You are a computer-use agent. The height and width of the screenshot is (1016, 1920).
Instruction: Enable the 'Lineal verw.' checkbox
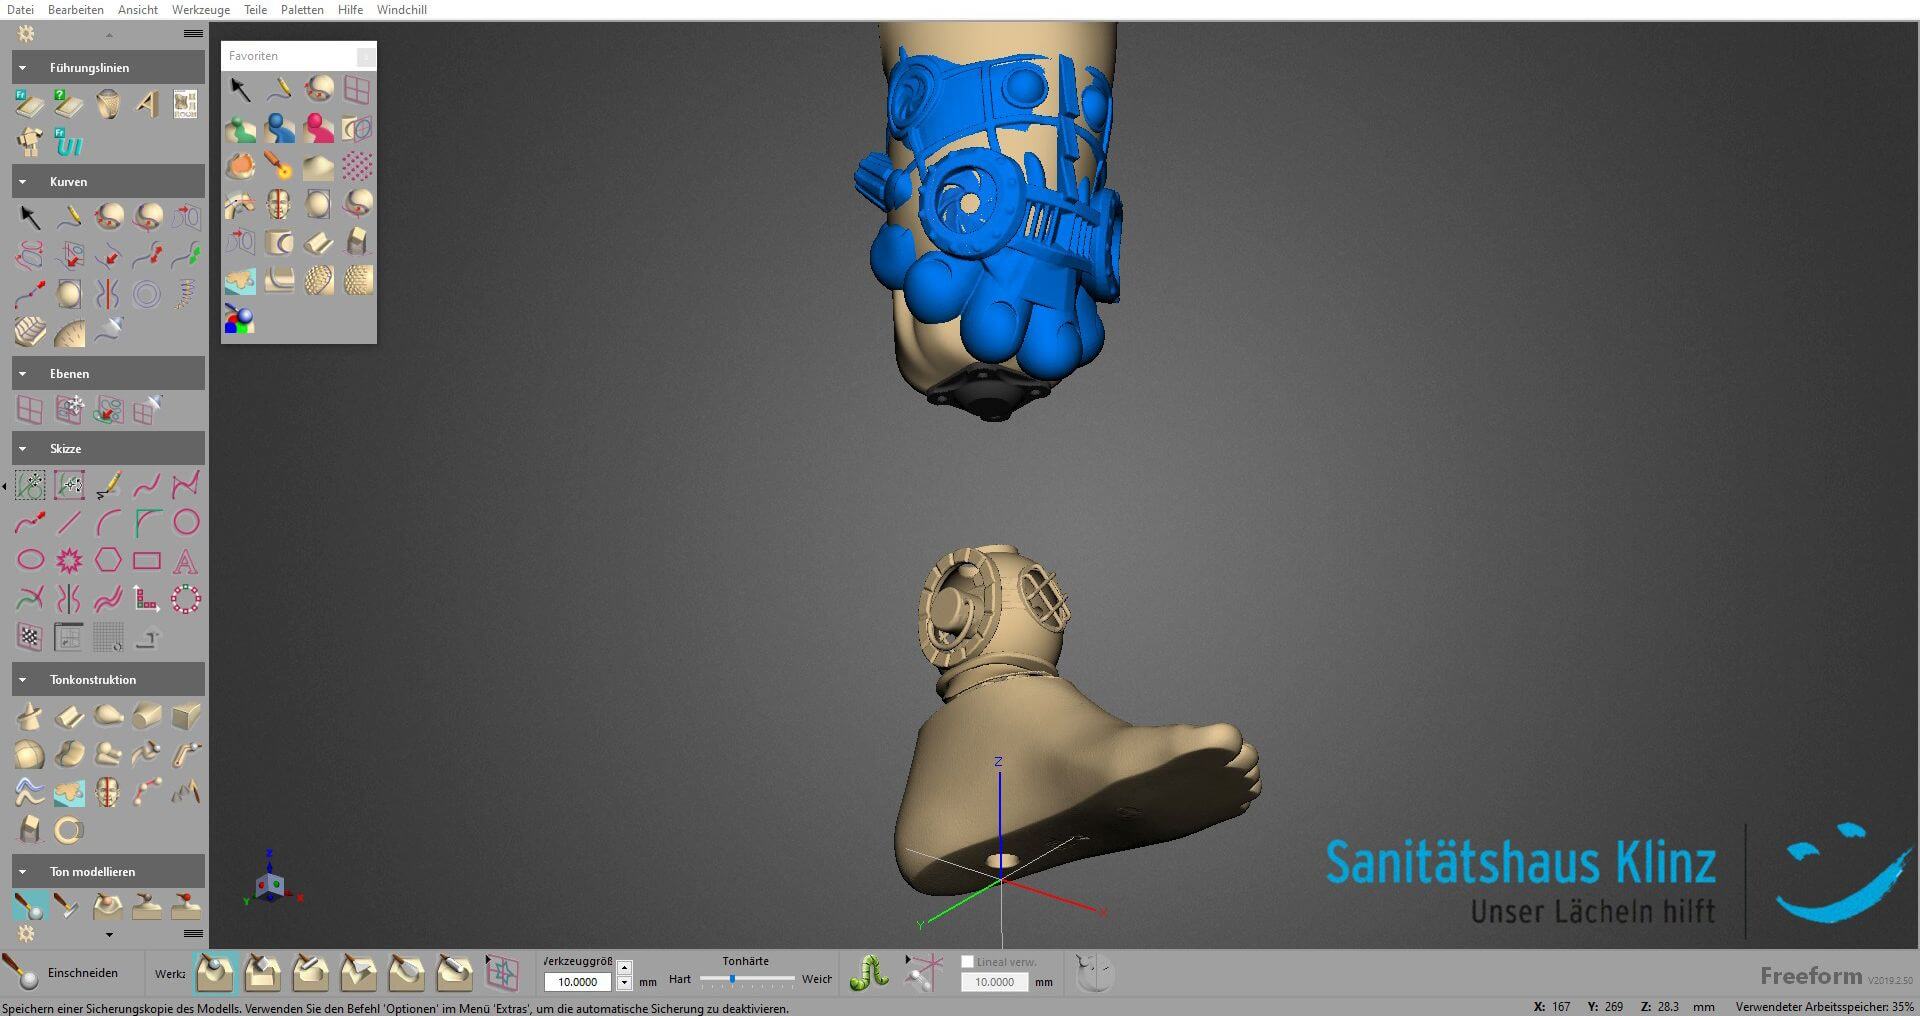tap(967, 962)
